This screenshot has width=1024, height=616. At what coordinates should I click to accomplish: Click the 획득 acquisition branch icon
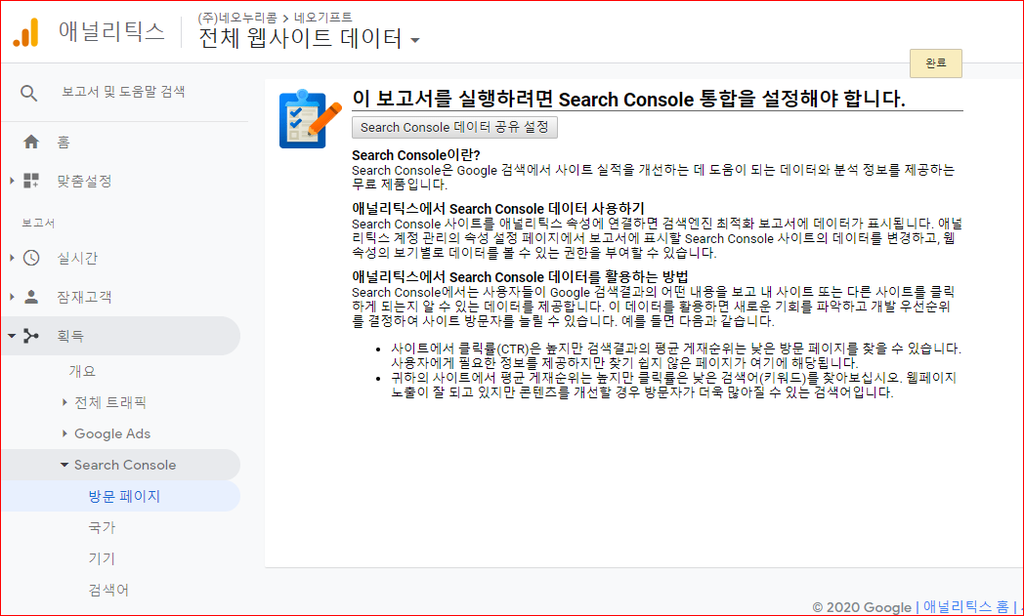(x=31, y=336)
